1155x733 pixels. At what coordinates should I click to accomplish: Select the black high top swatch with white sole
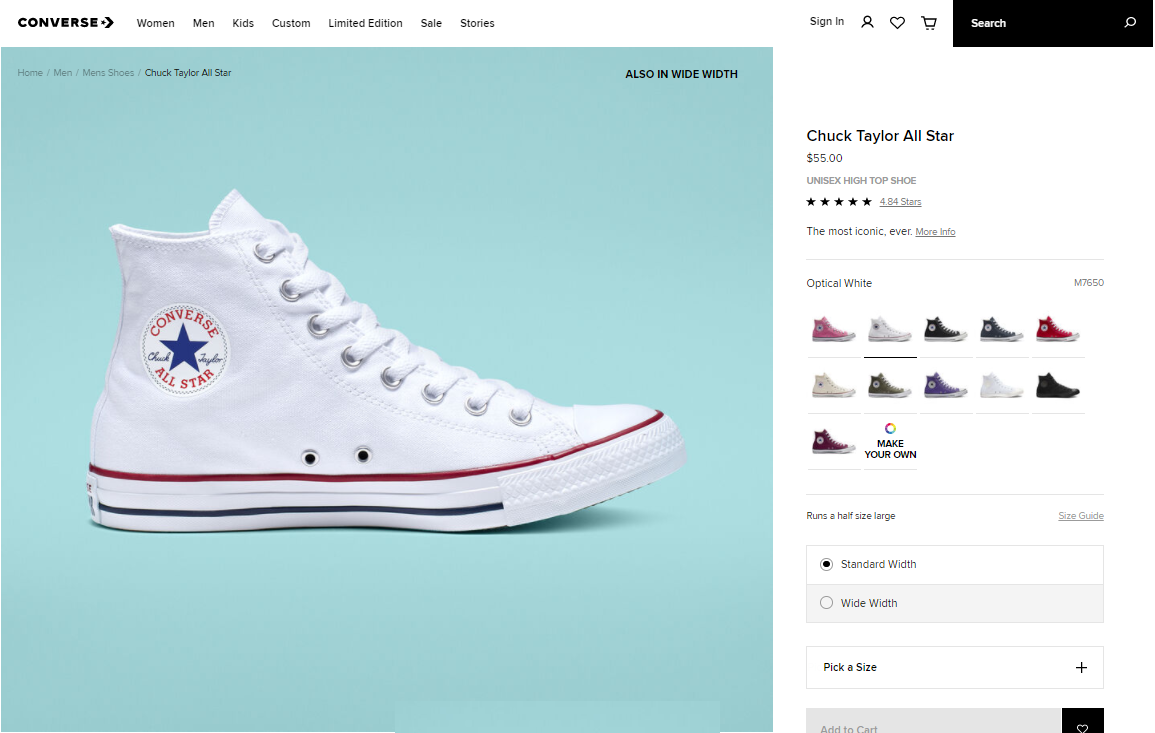[946, 329]
